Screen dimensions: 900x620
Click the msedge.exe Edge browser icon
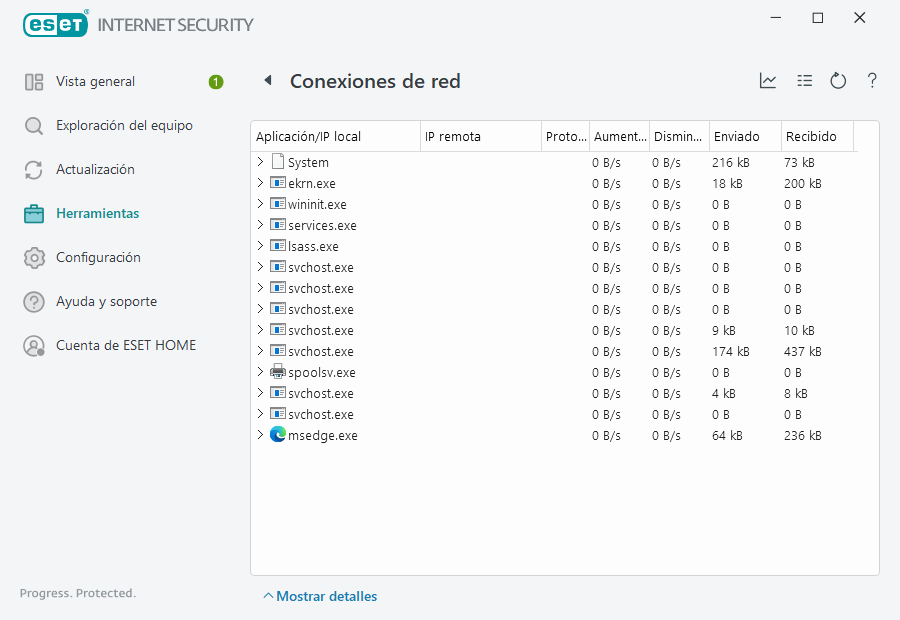(x=278, y=435)
